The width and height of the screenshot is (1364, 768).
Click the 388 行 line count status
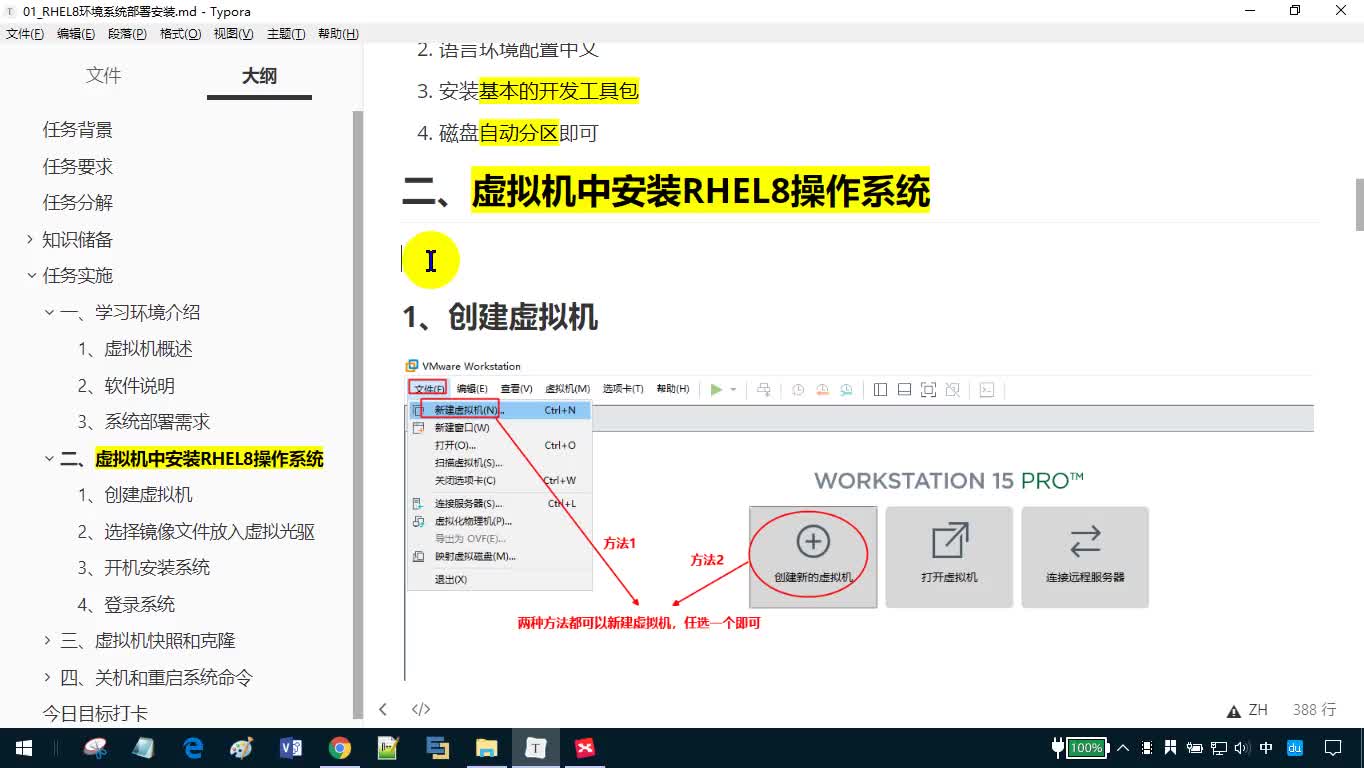[1314, 710]
